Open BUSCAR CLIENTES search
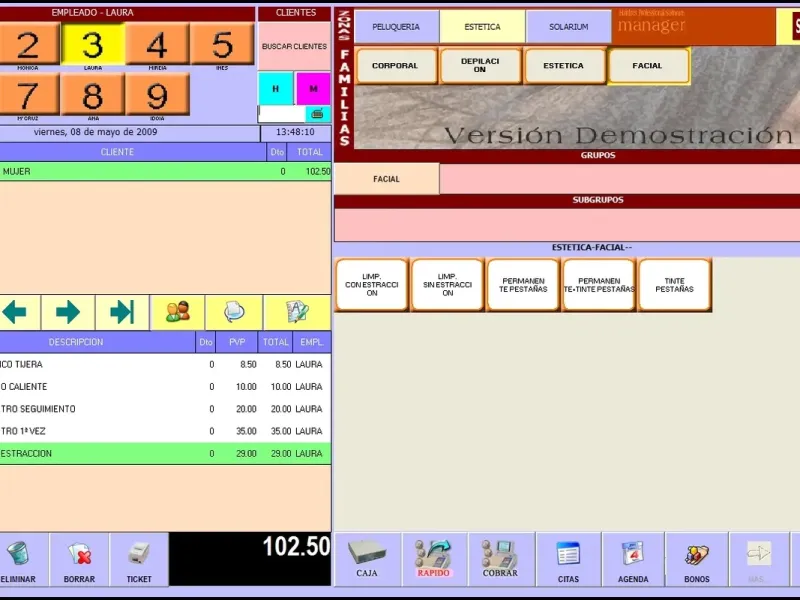 294,46
